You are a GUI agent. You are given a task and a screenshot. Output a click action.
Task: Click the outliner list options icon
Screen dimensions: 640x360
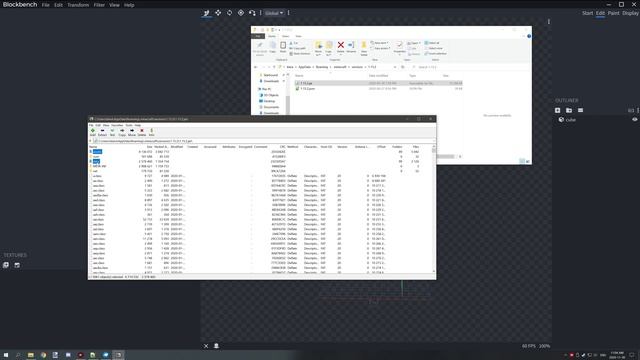point(580,110)
